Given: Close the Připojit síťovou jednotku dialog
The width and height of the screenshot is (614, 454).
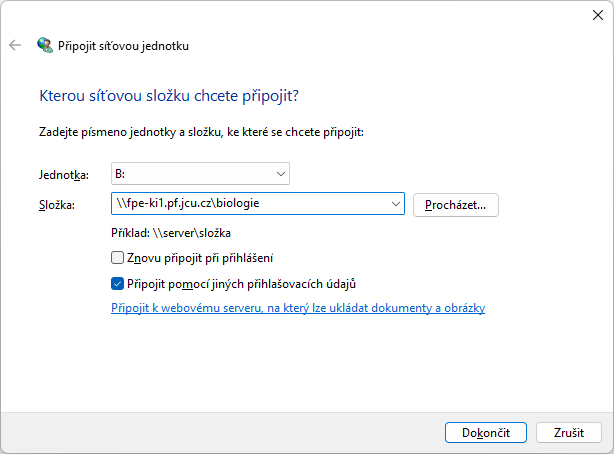Looking at the screenshot, I should click(598, 15).
